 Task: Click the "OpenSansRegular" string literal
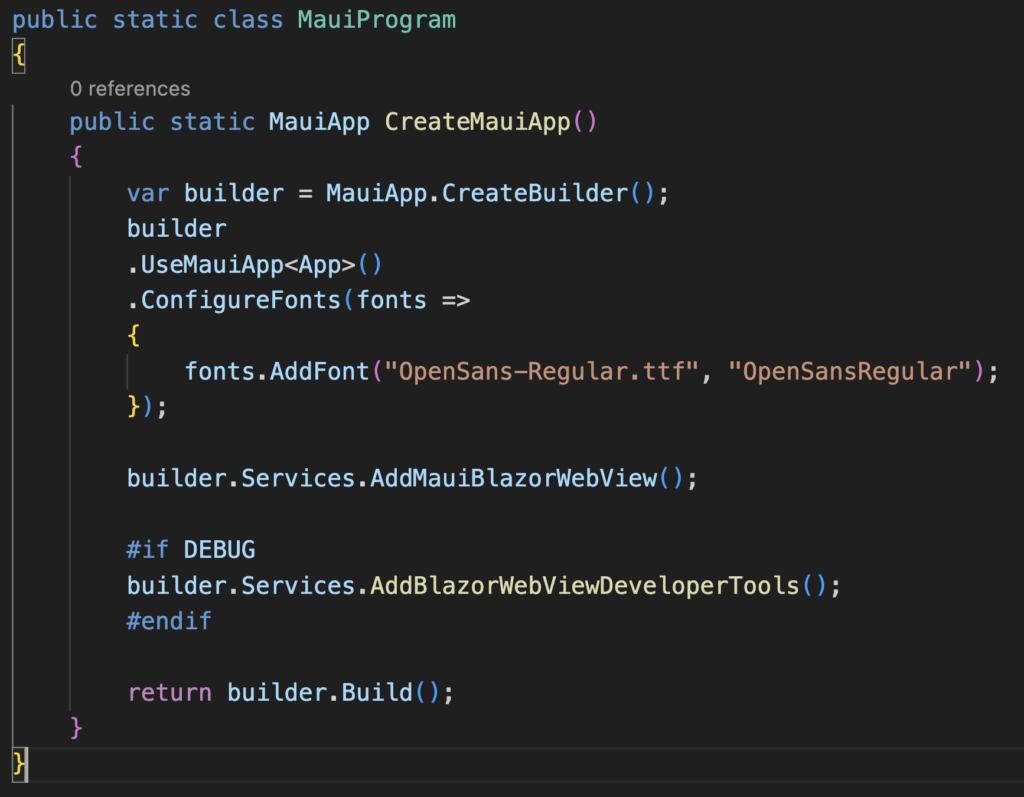850,372
